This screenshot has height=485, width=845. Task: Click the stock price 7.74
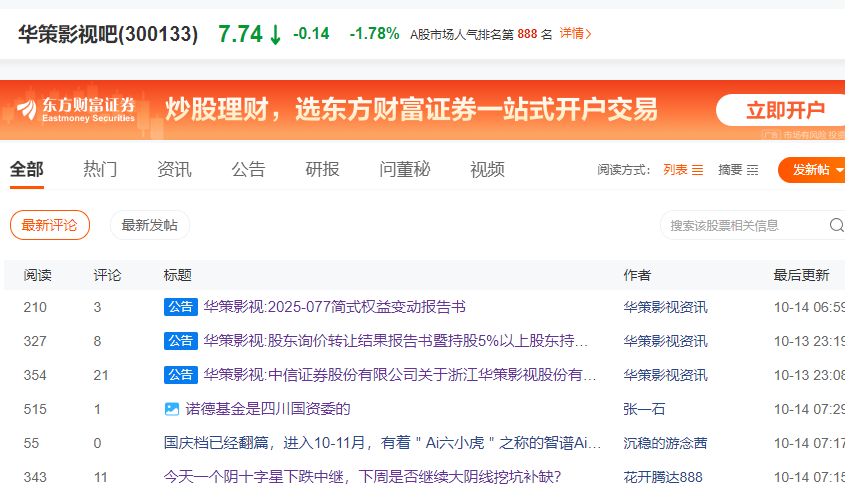tap(240, 34)
